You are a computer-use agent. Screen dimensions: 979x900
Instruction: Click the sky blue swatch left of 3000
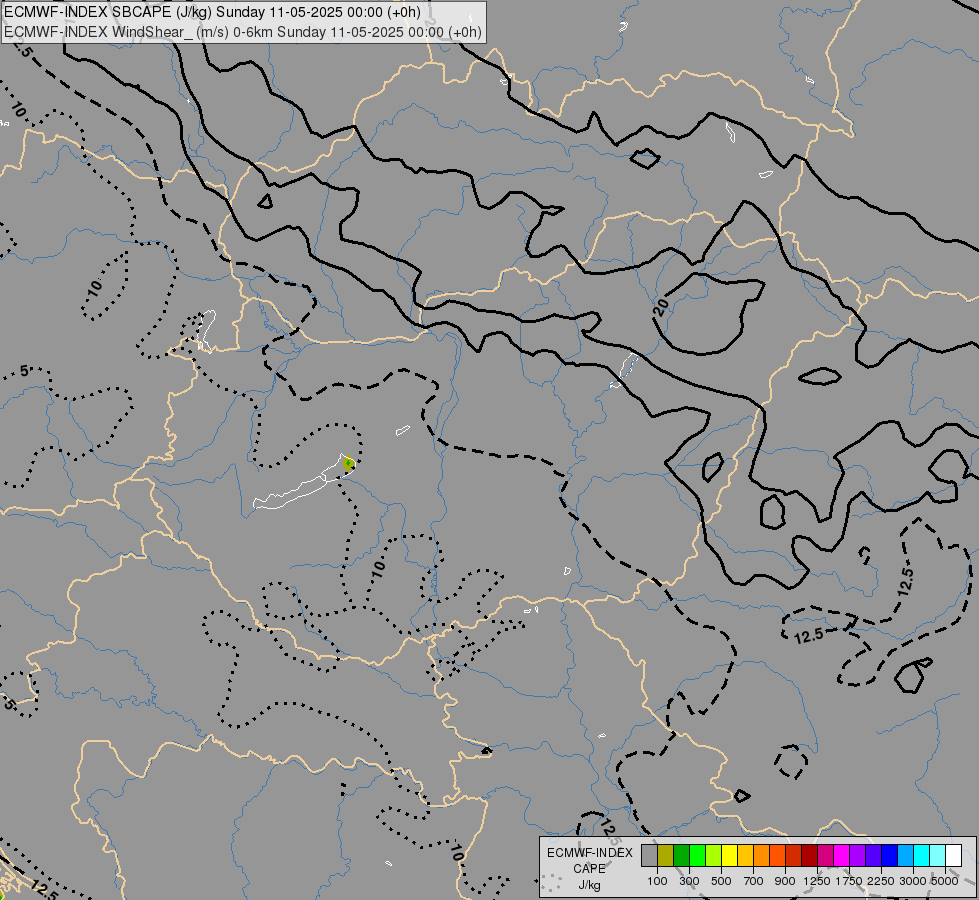click(x=906, y=856)
